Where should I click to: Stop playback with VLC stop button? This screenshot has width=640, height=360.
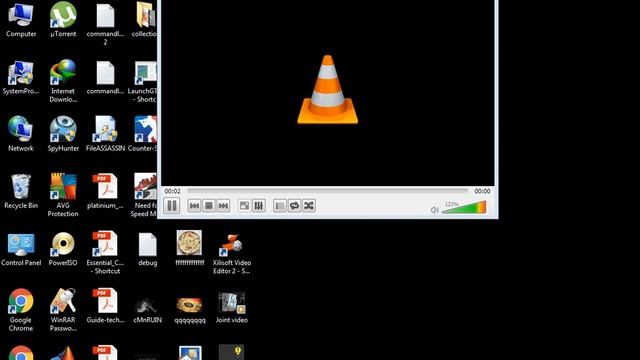(x=209, y=206)
